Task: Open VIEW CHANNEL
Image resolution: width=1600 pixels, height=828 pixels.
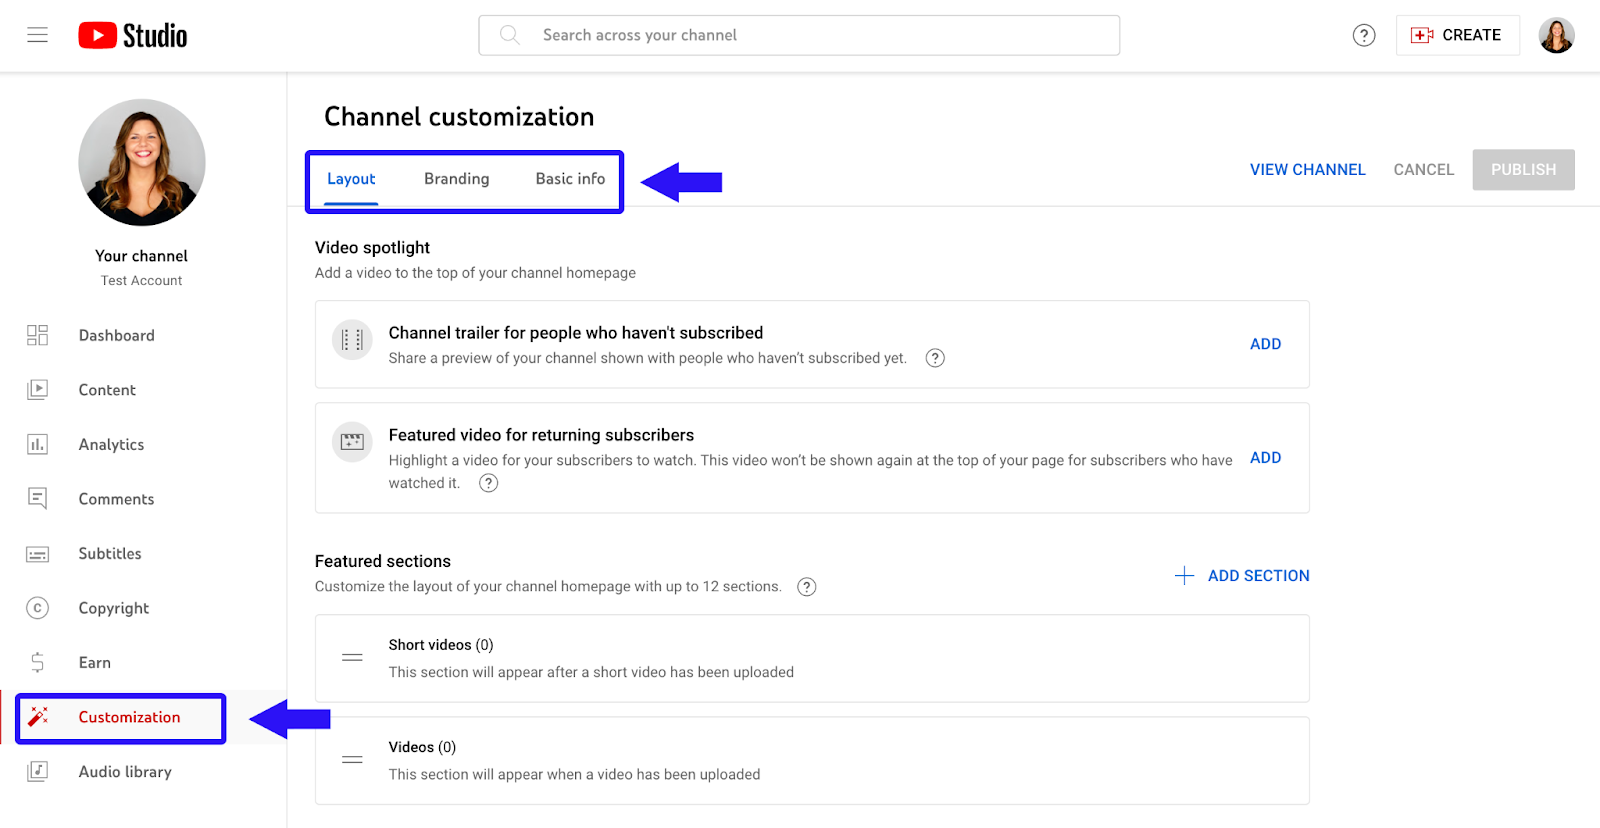Action: tap(1307, 169)
